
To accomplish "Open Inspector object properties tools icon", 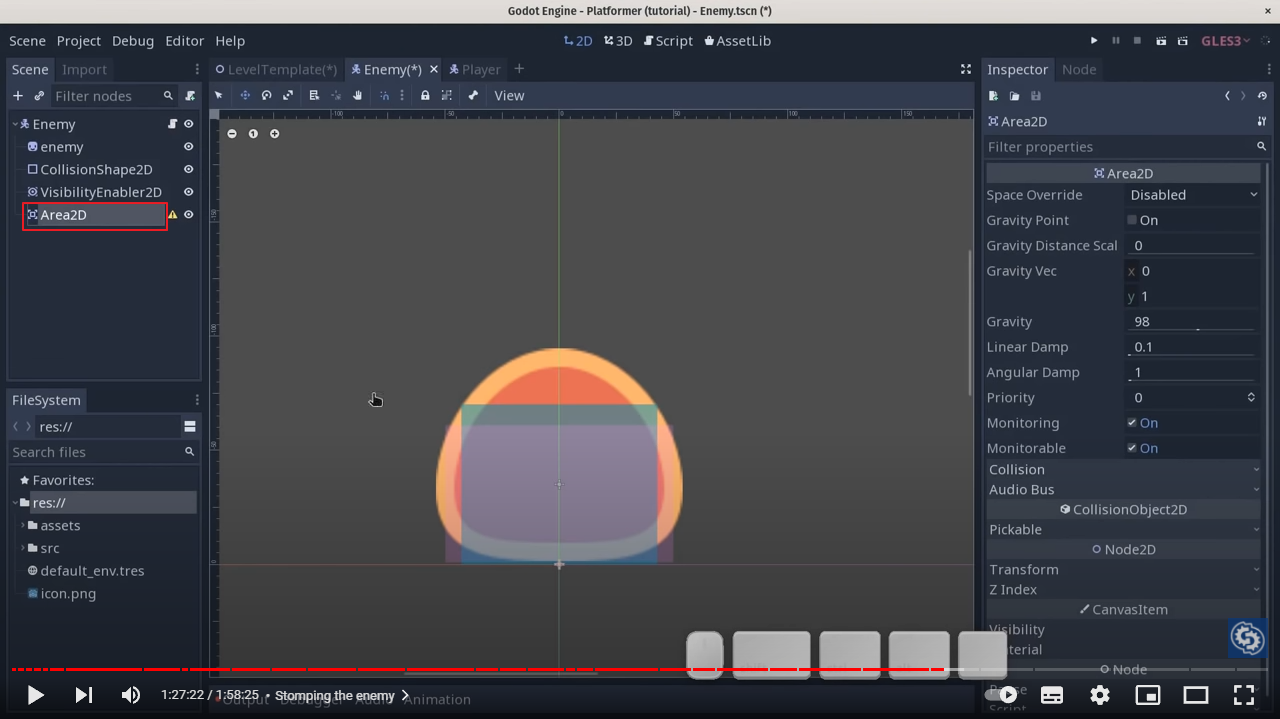I will pyautogui.click(x=1262, y=121).
